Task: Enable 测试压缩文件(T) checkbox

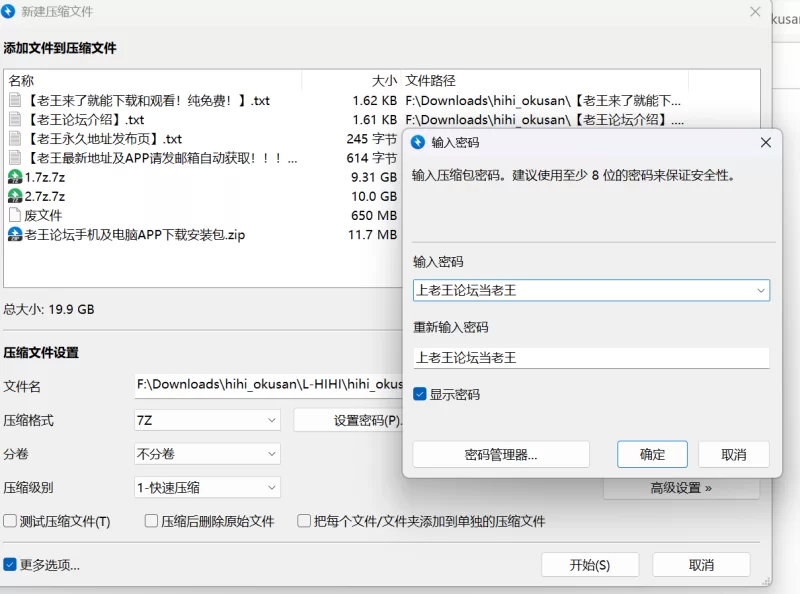Action: (10, 521)
